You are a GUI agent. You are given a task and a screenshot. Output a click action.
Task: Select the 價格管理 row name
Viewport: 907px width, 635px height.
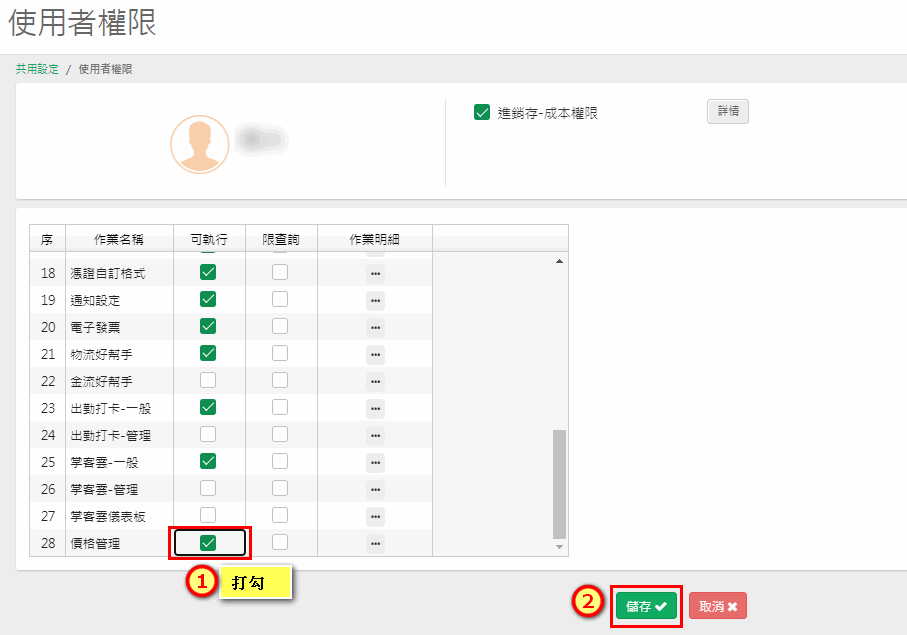point(95,544)
